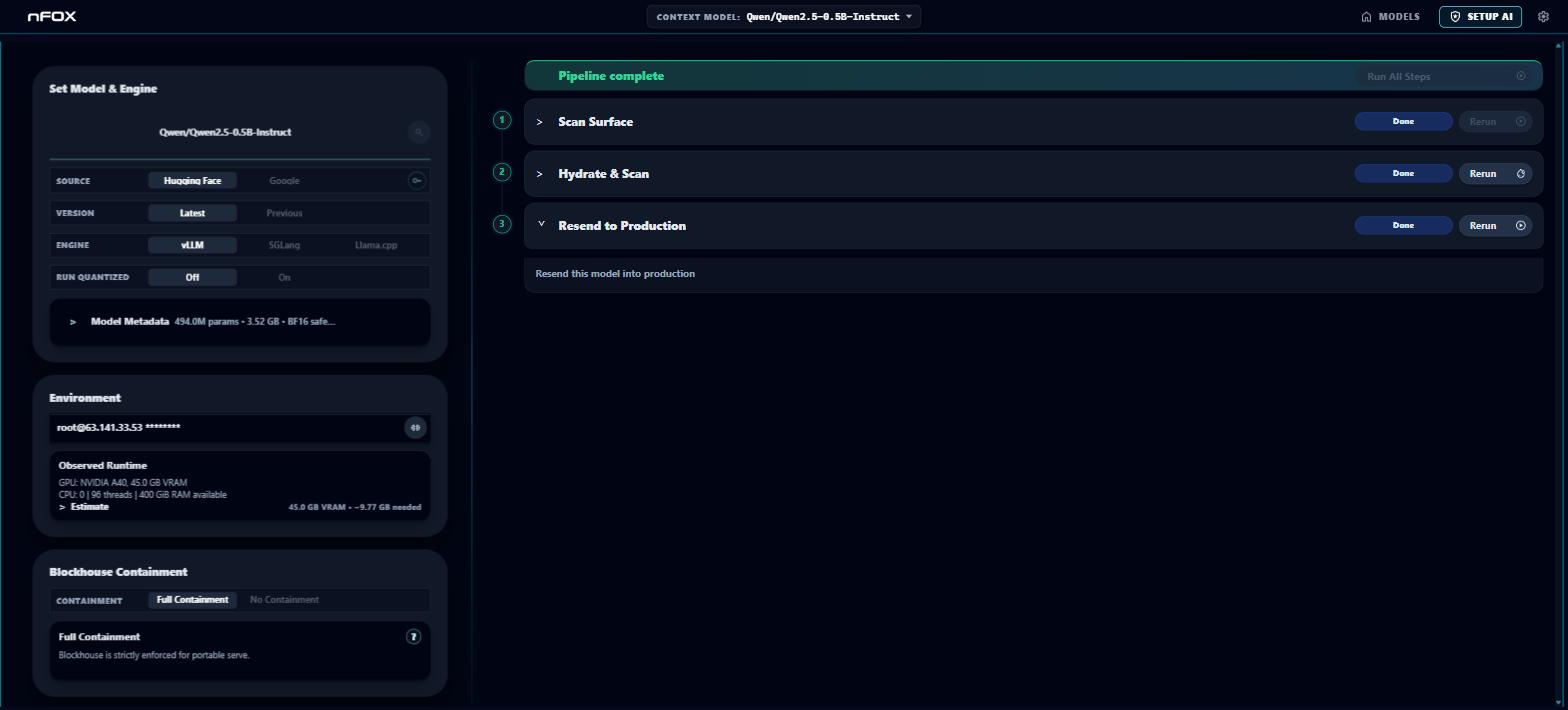This screenshot has height=710, width=1568.
Task: Click the '45.0 GB VRAM • ~9.77 GB needed' text
Action: (x=355, y=507)
